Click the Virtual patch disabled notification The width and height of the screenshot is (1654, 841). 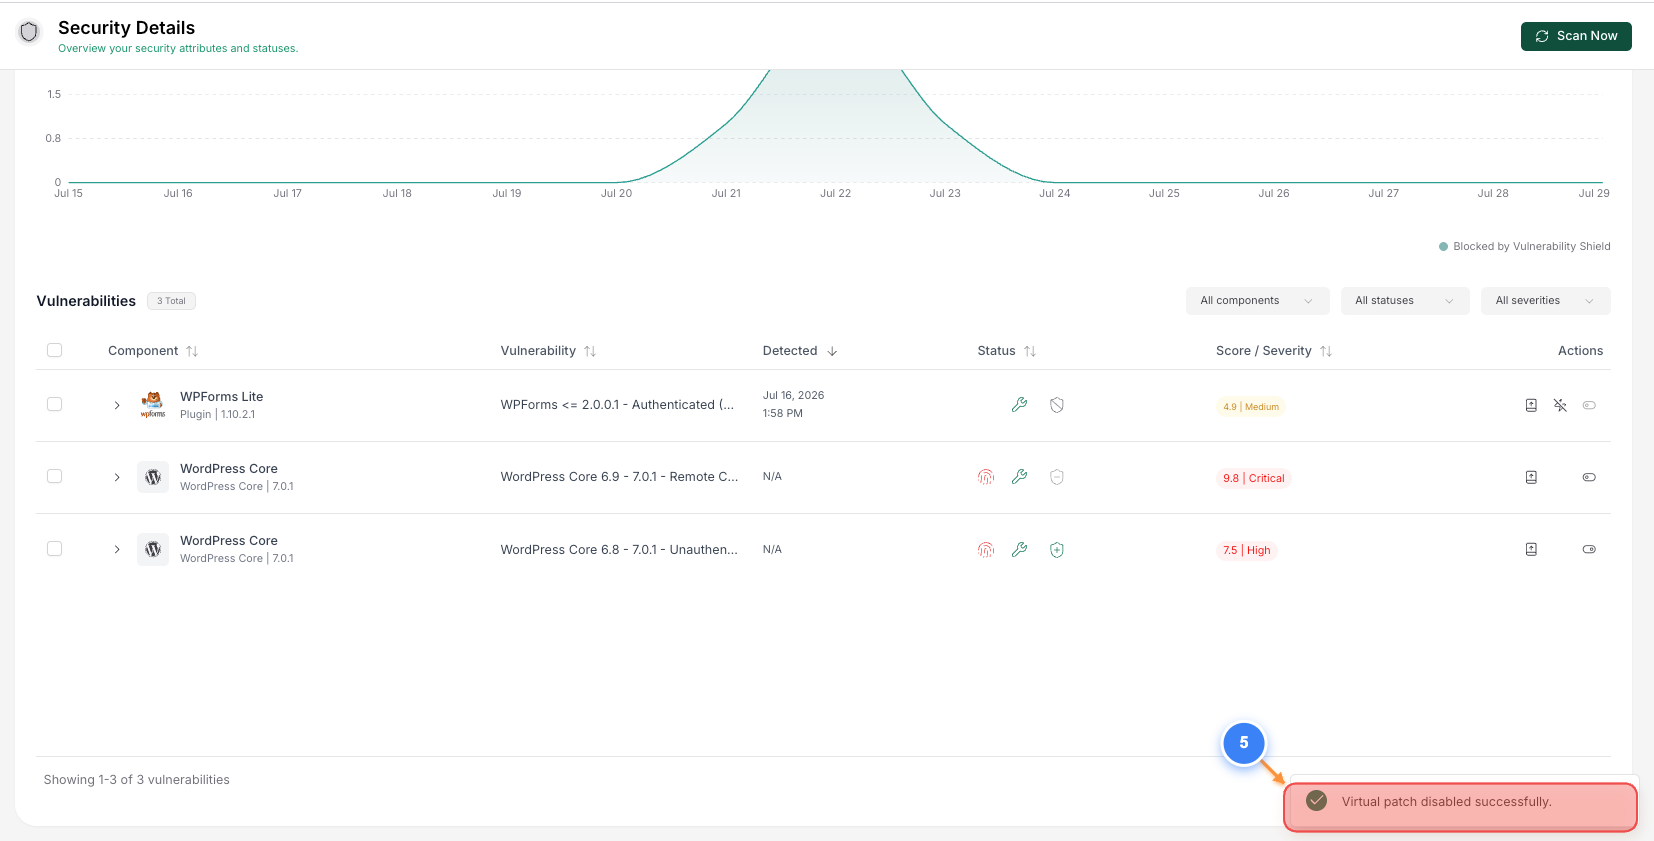pos(1460,807)
